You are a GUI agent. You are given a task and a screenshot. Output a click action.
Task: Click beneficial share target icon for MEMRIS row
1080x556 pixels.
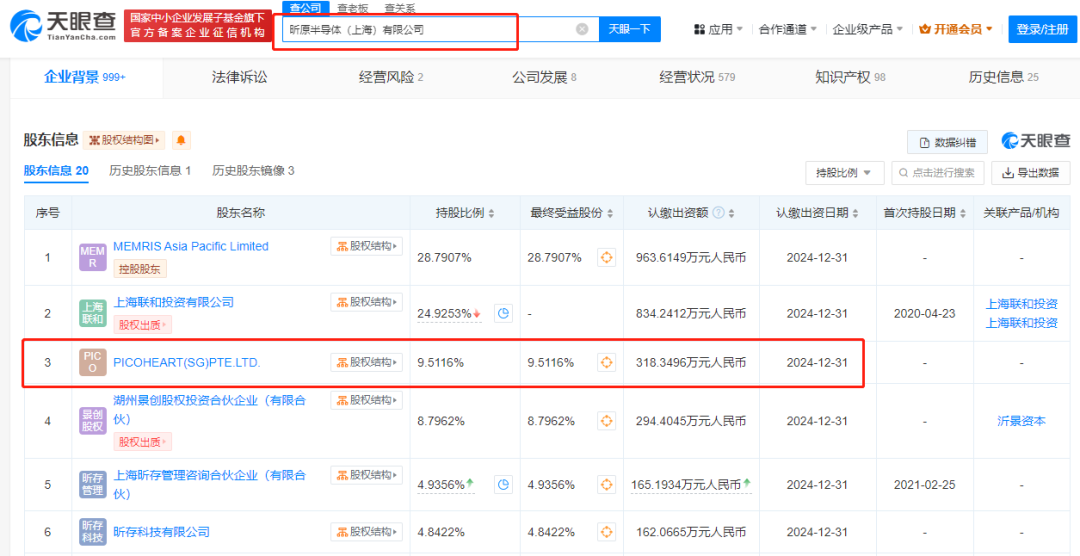coord(606,258)
